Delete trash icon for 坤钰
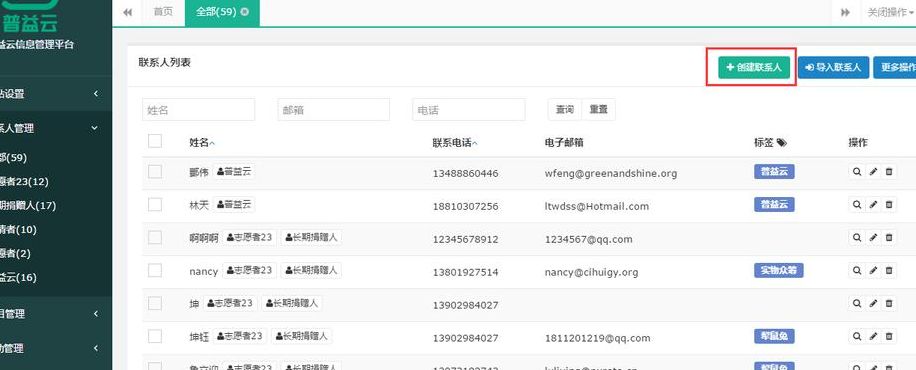This screenshot has height=370, width=916. [x=889, y=336]
